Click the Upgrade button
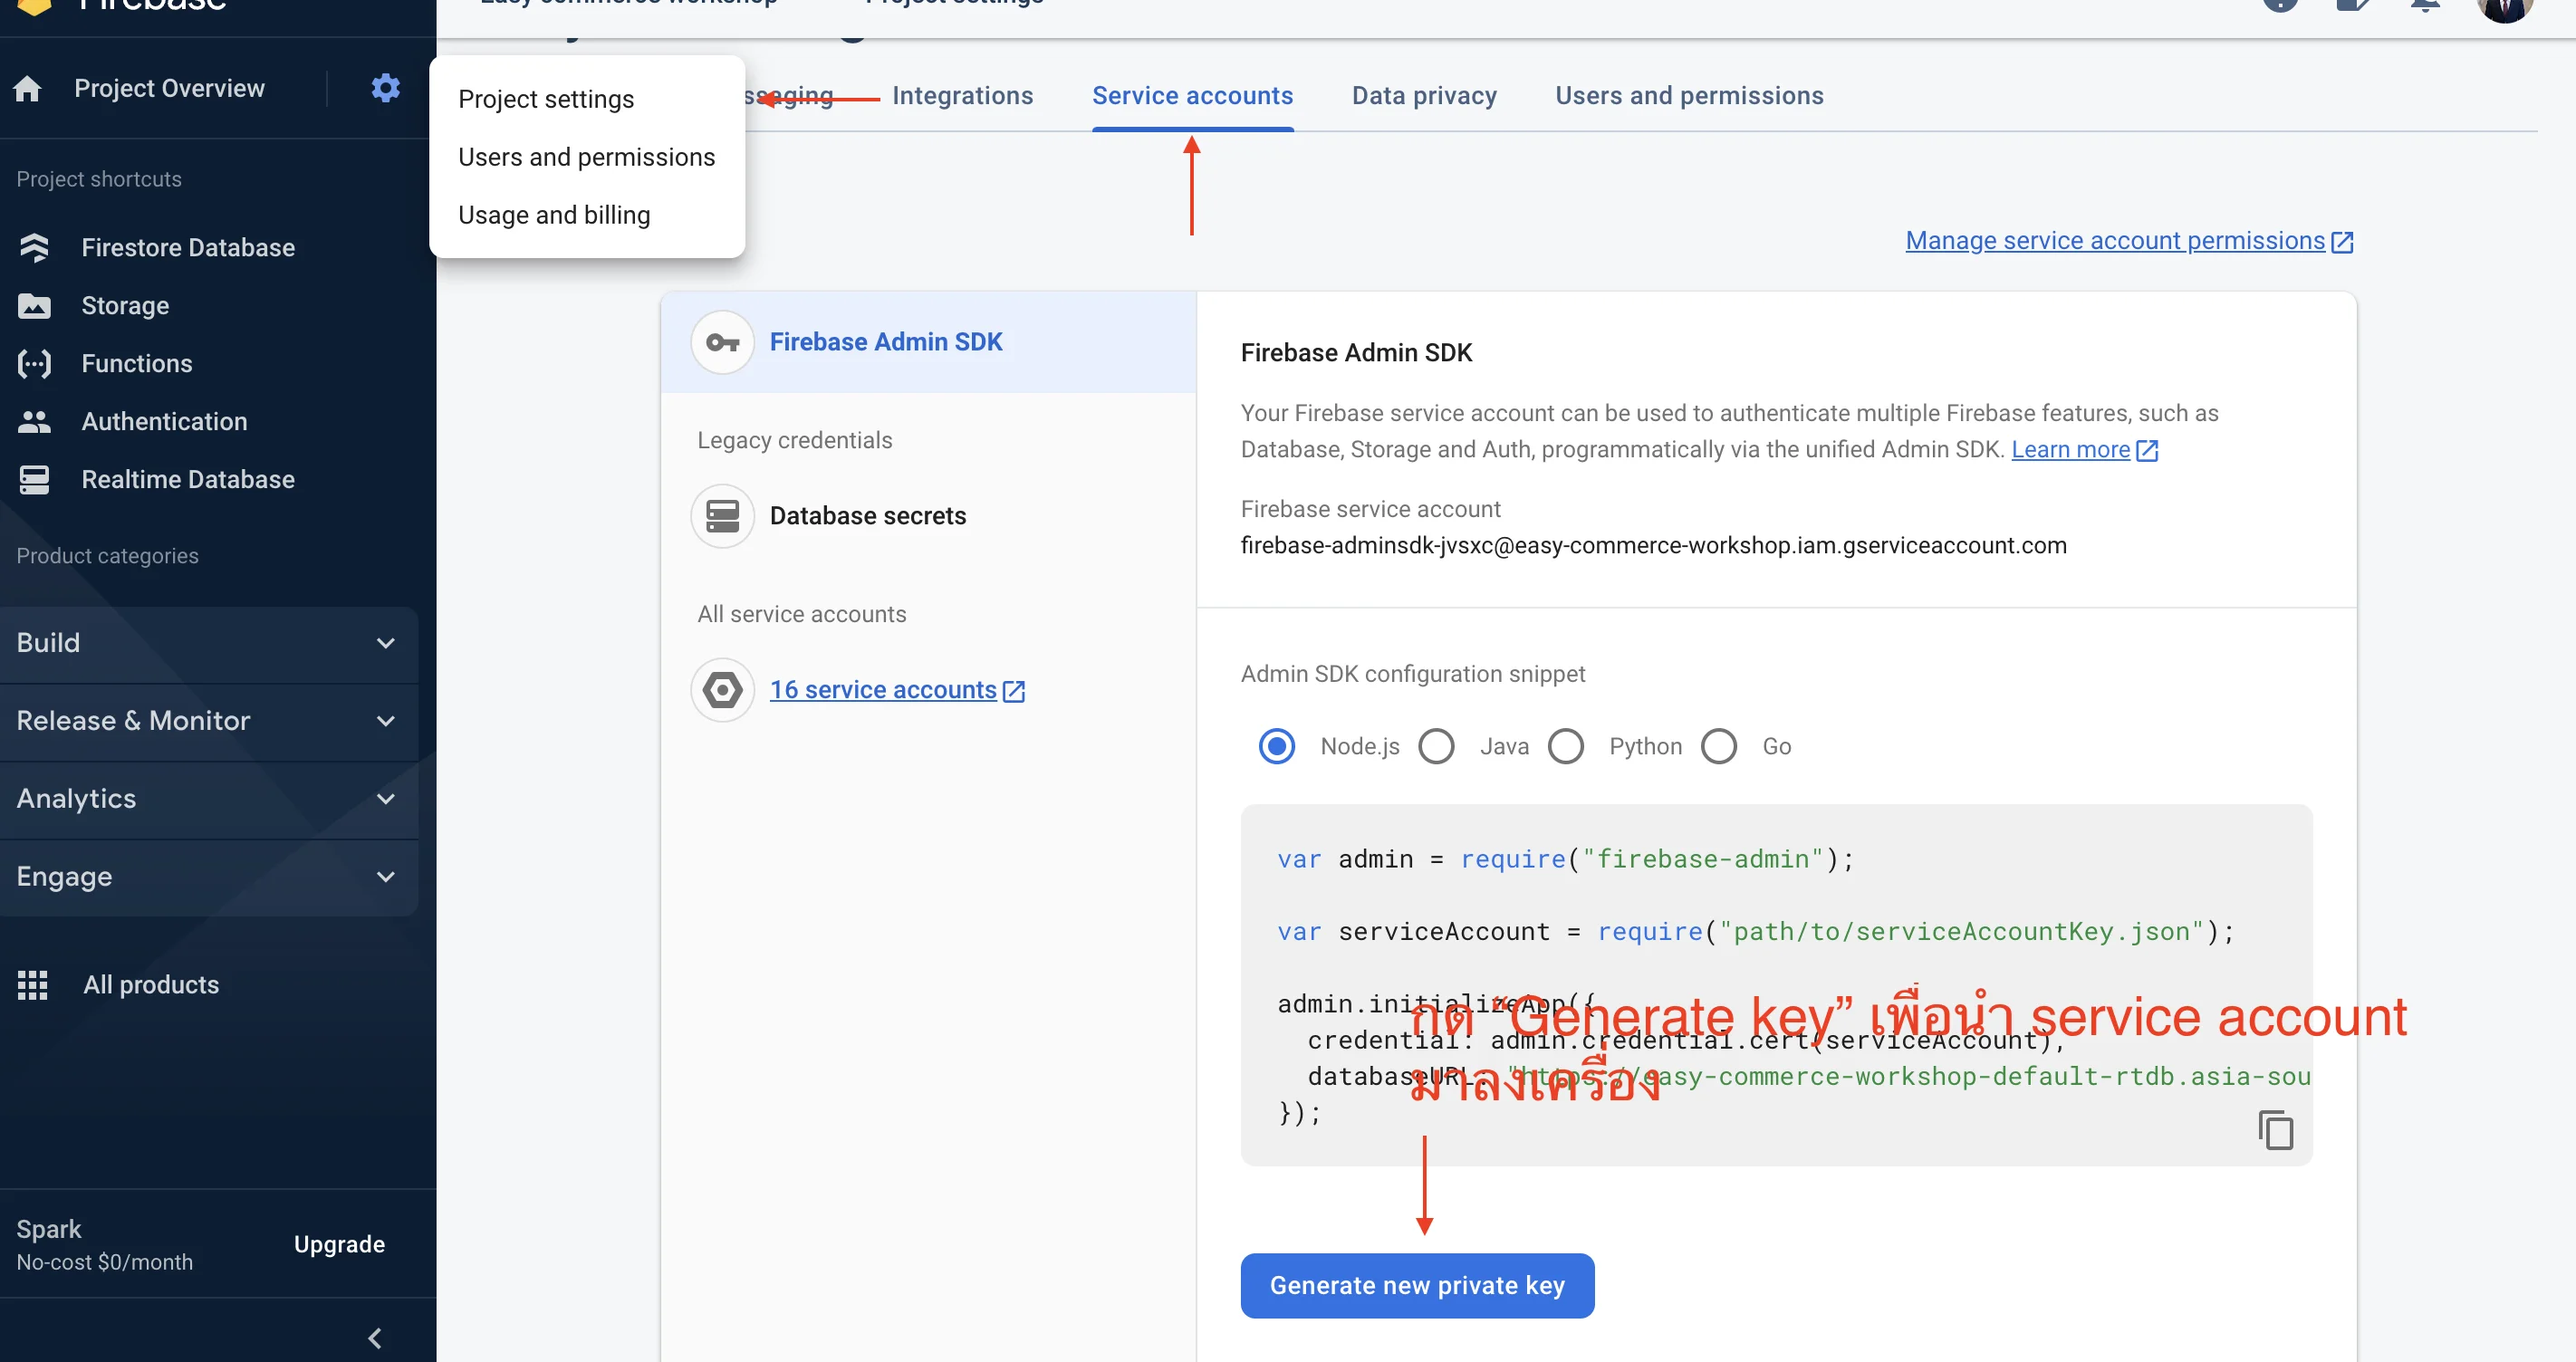The width and height of the screenshot is (2576, 1362). coord(339,1244)
